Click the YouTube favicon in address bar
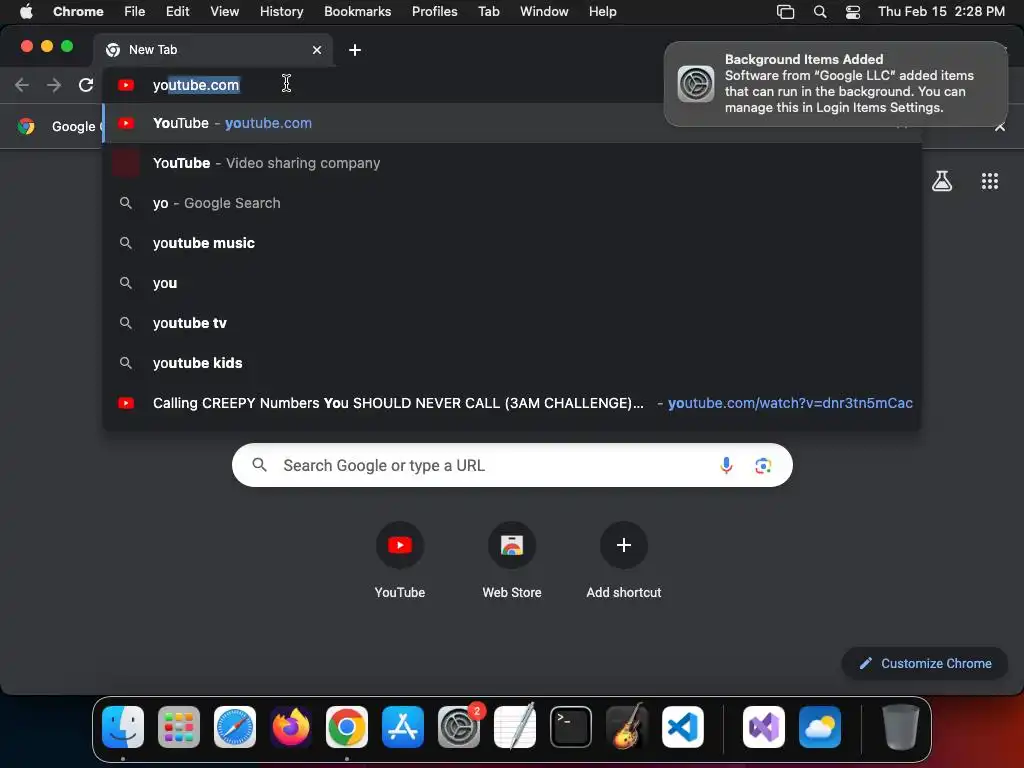 click(x=126, y=85)
